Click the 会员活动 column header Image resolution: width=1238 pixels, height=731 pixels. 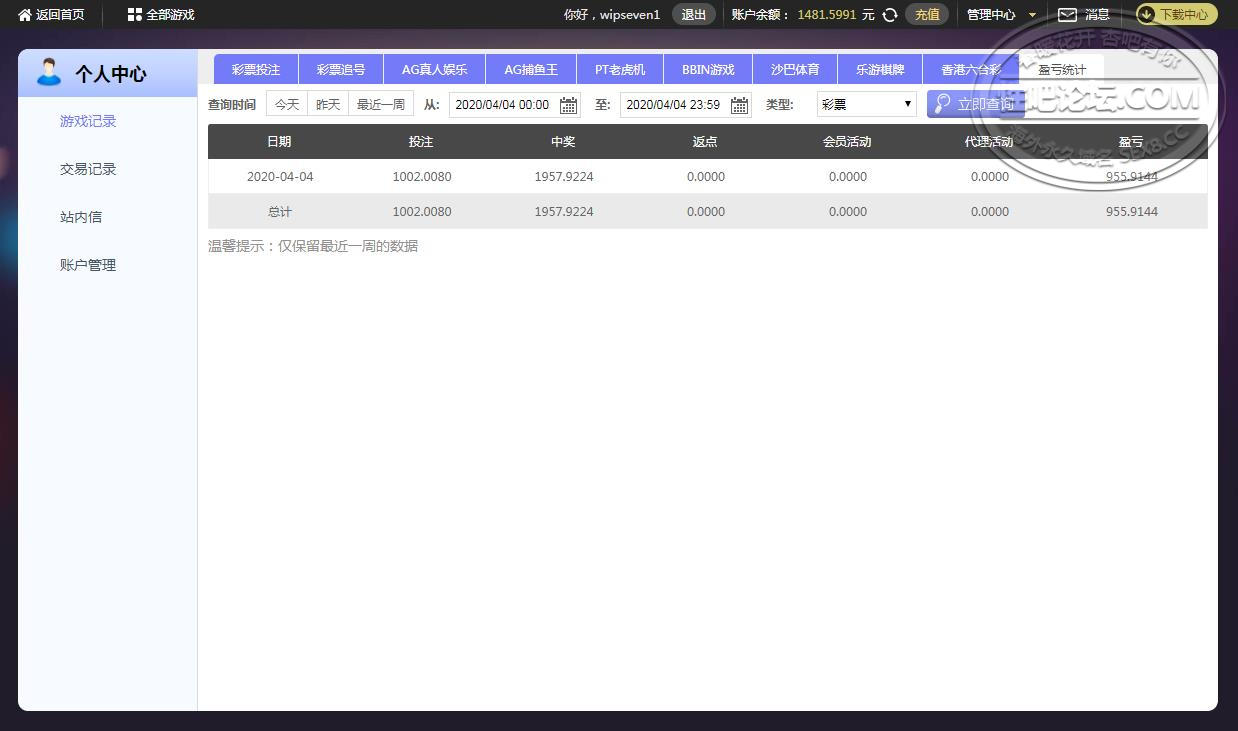[847, 142]
